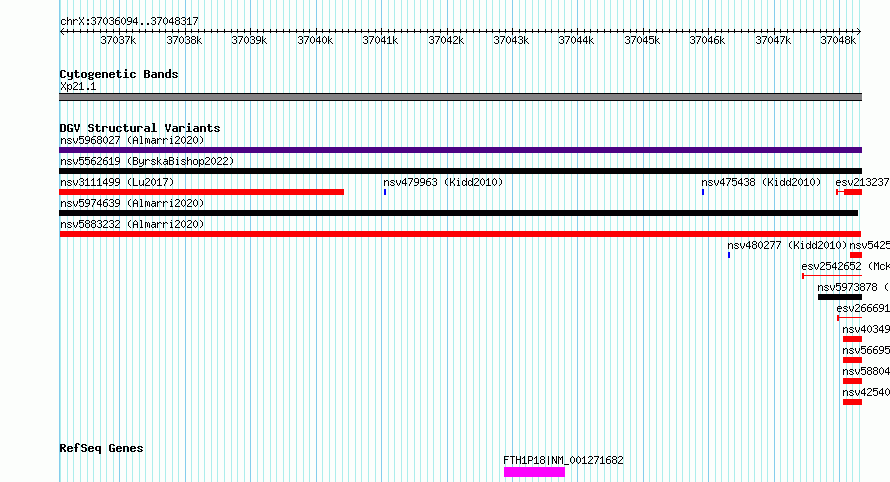Open the nsv58804 variant label

[866, 371]
